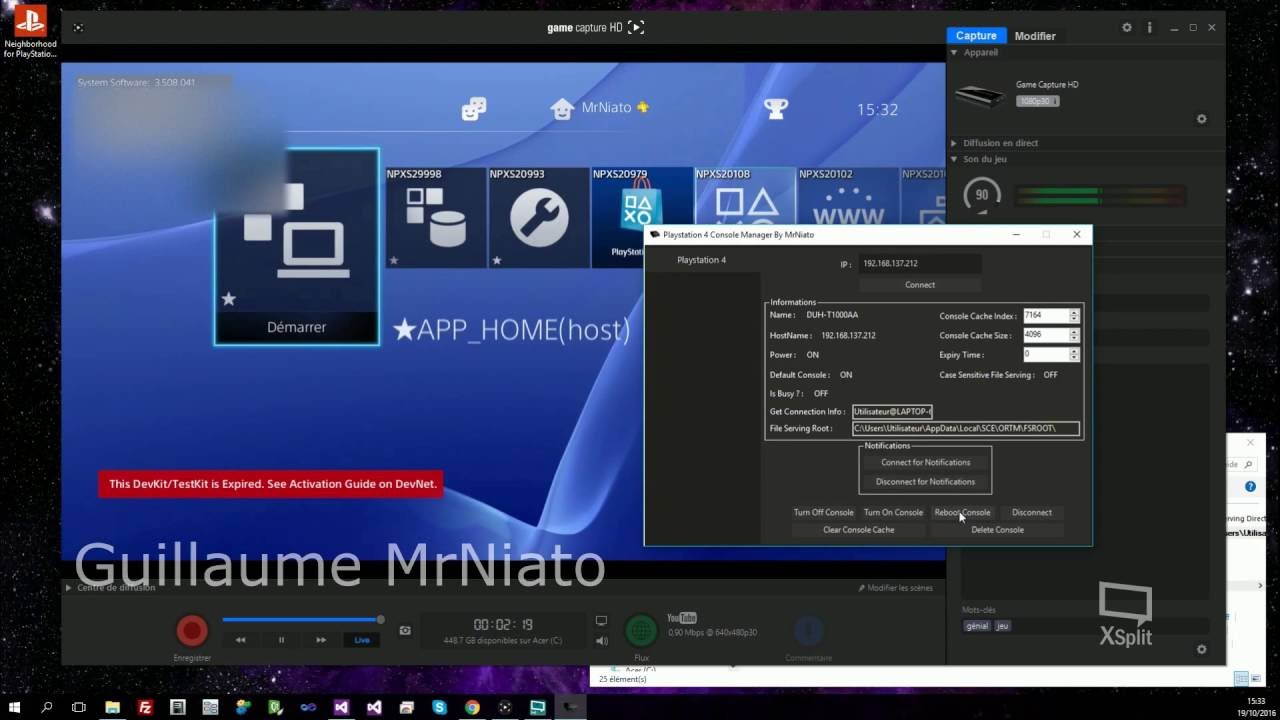The height and width of the screenshot is (720, 1280).
Task: Expand the Diffusion en direct section
Action: [954, 143]
